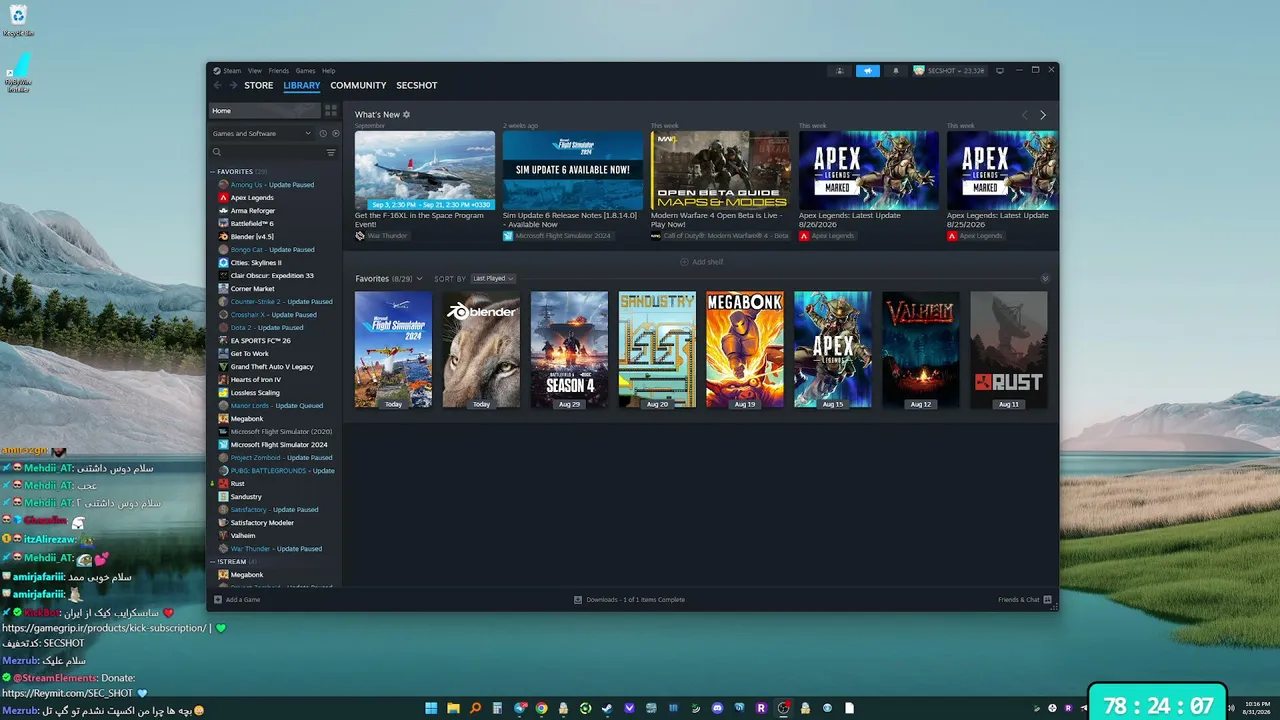1280x720 pixels.
Task: Open the Friends menu
Action: [279, 71]
